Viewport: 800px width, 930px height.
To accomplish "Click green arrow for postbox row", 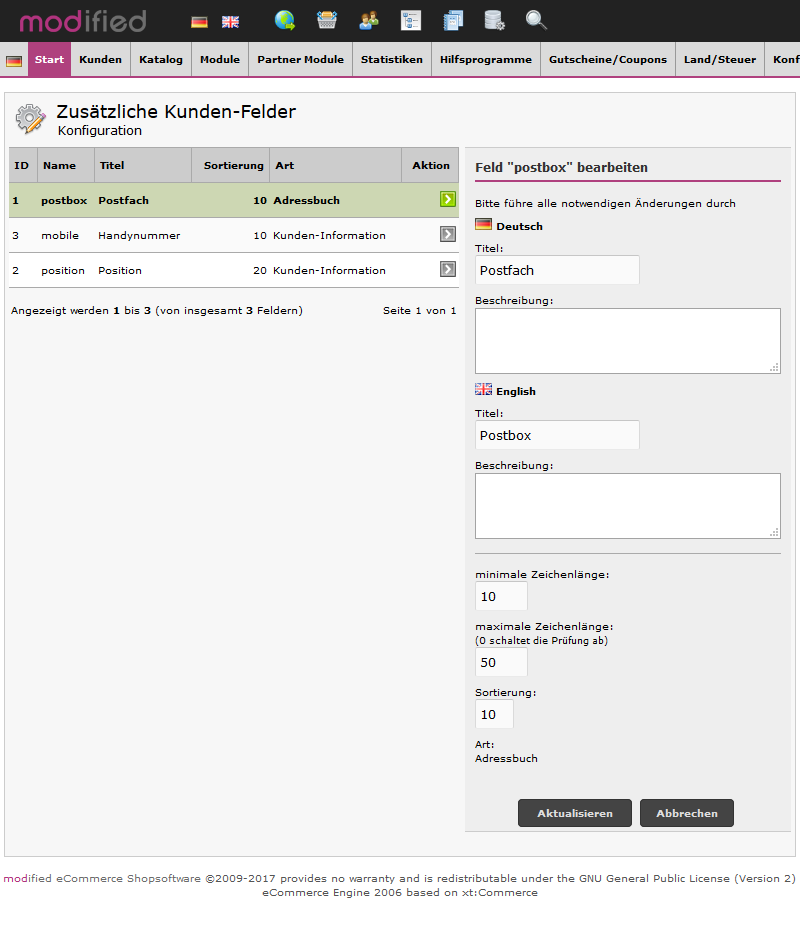I will 448,200.
